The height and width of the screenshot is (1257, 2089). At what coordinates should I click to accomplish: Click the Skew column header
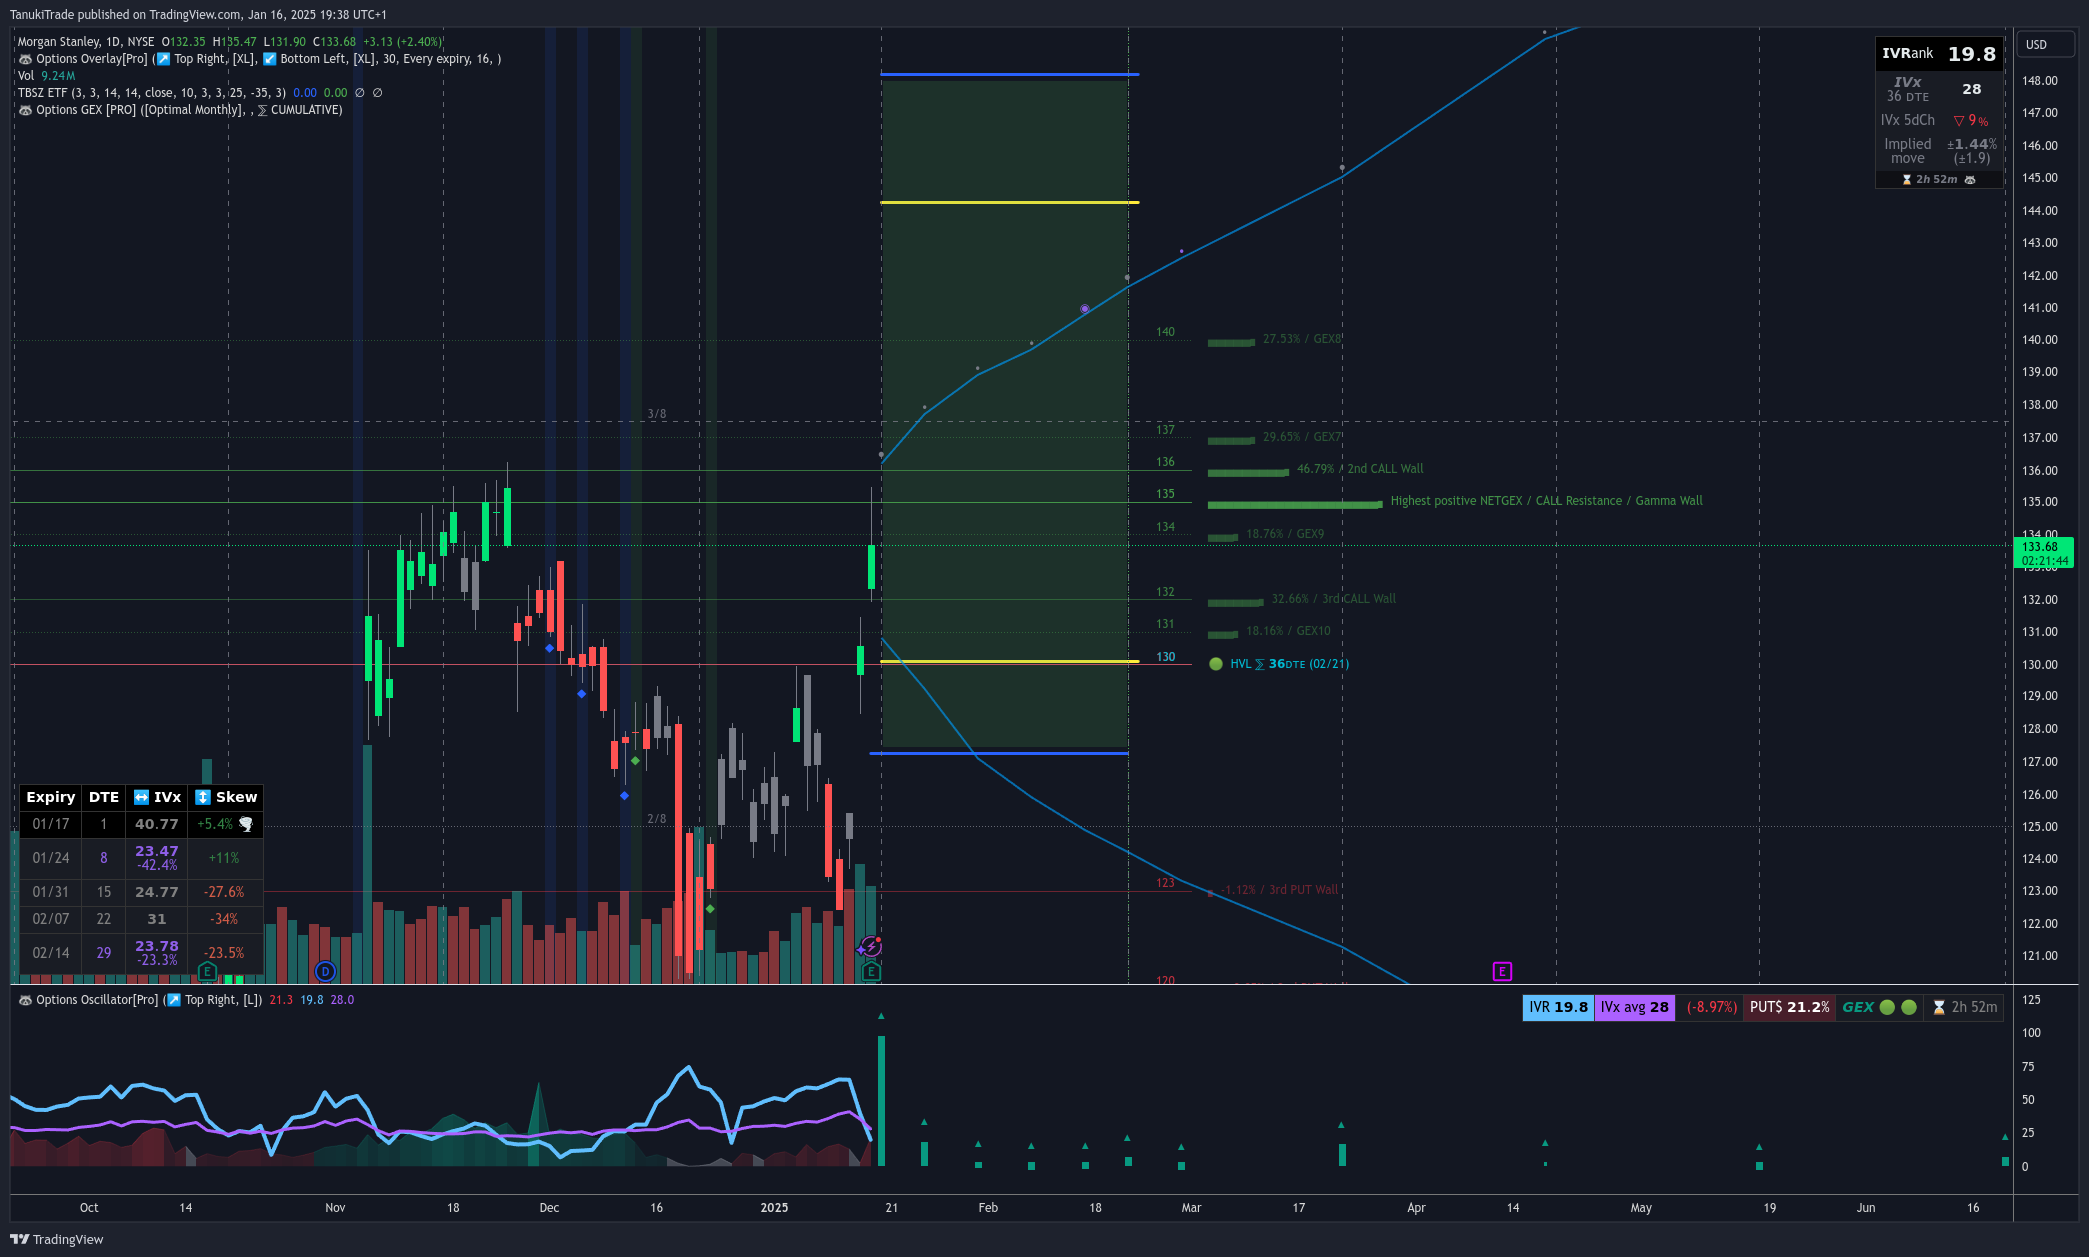226,797
